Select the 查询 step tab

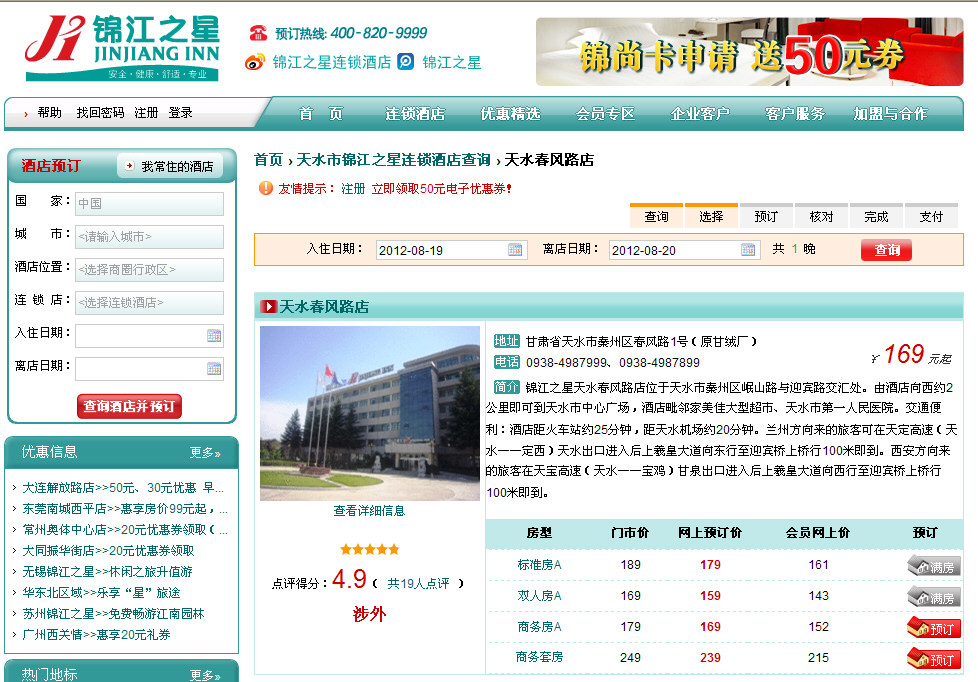click(x=656, y=216)
